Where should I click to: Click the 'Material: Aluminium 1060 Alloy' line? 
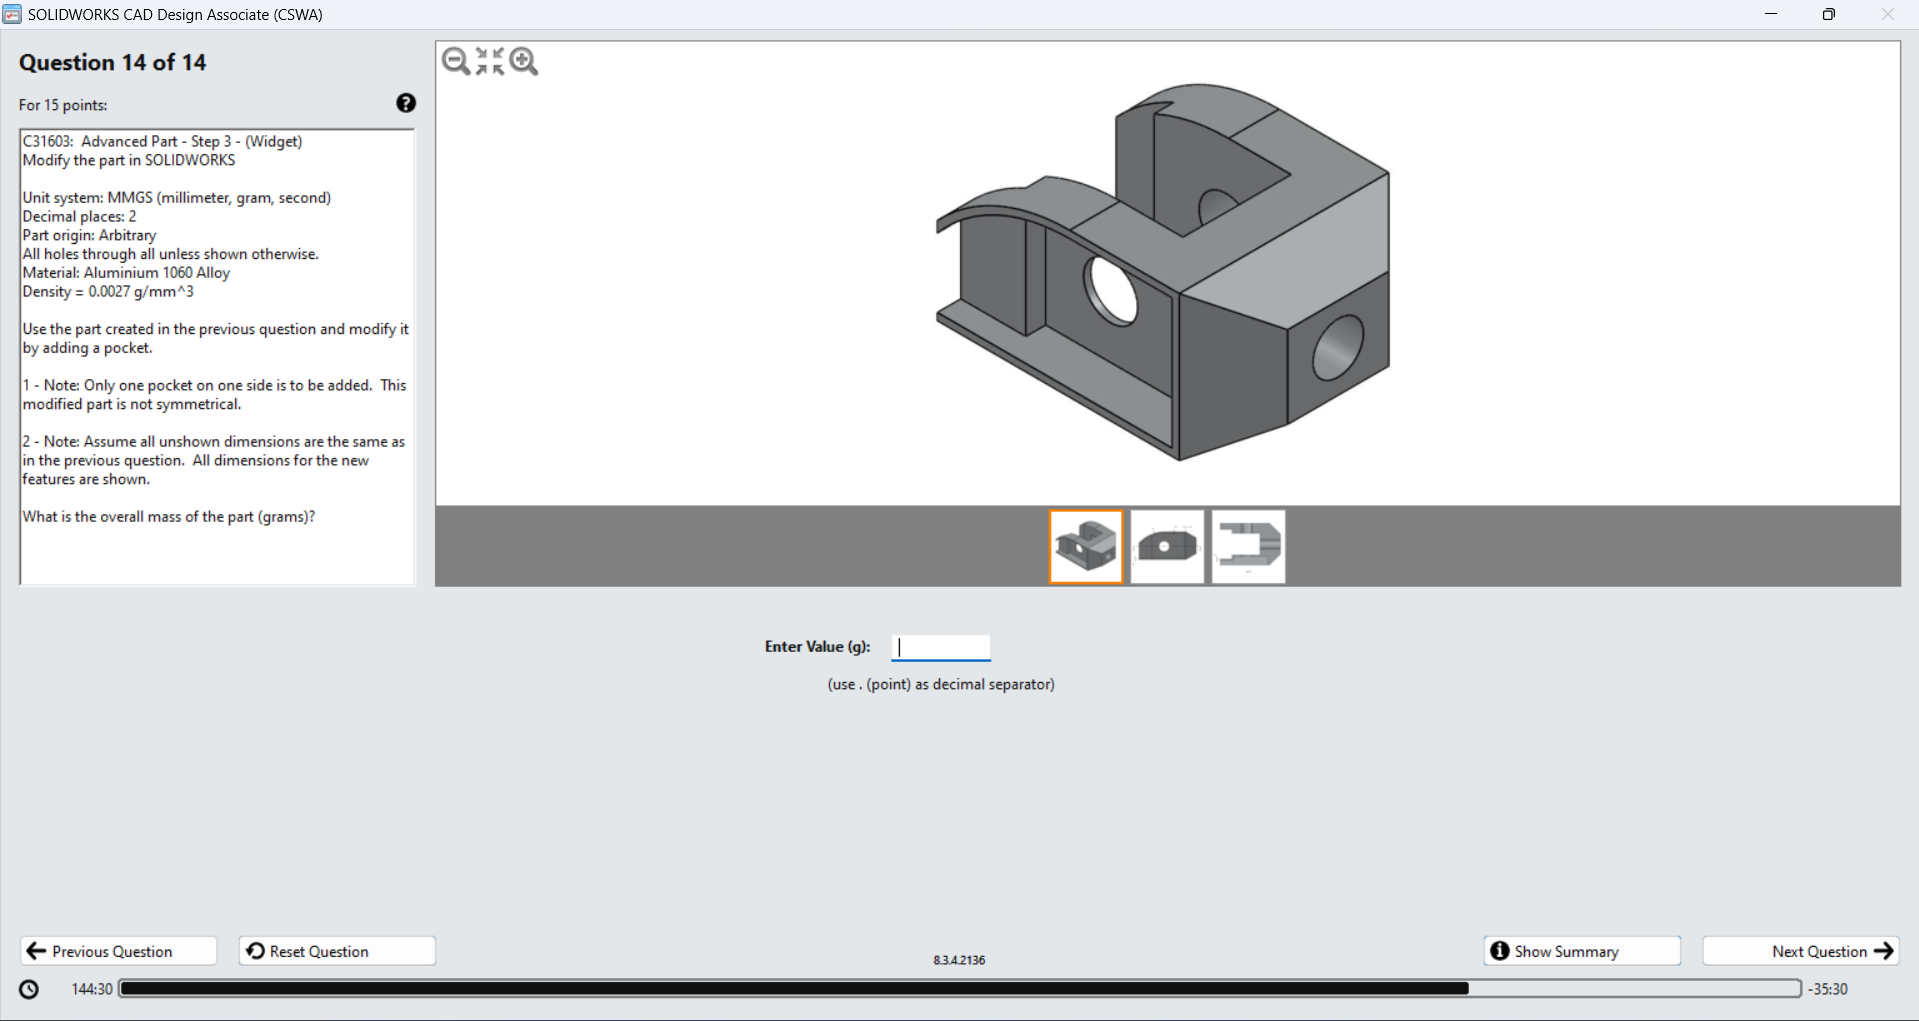coord(126,272)
